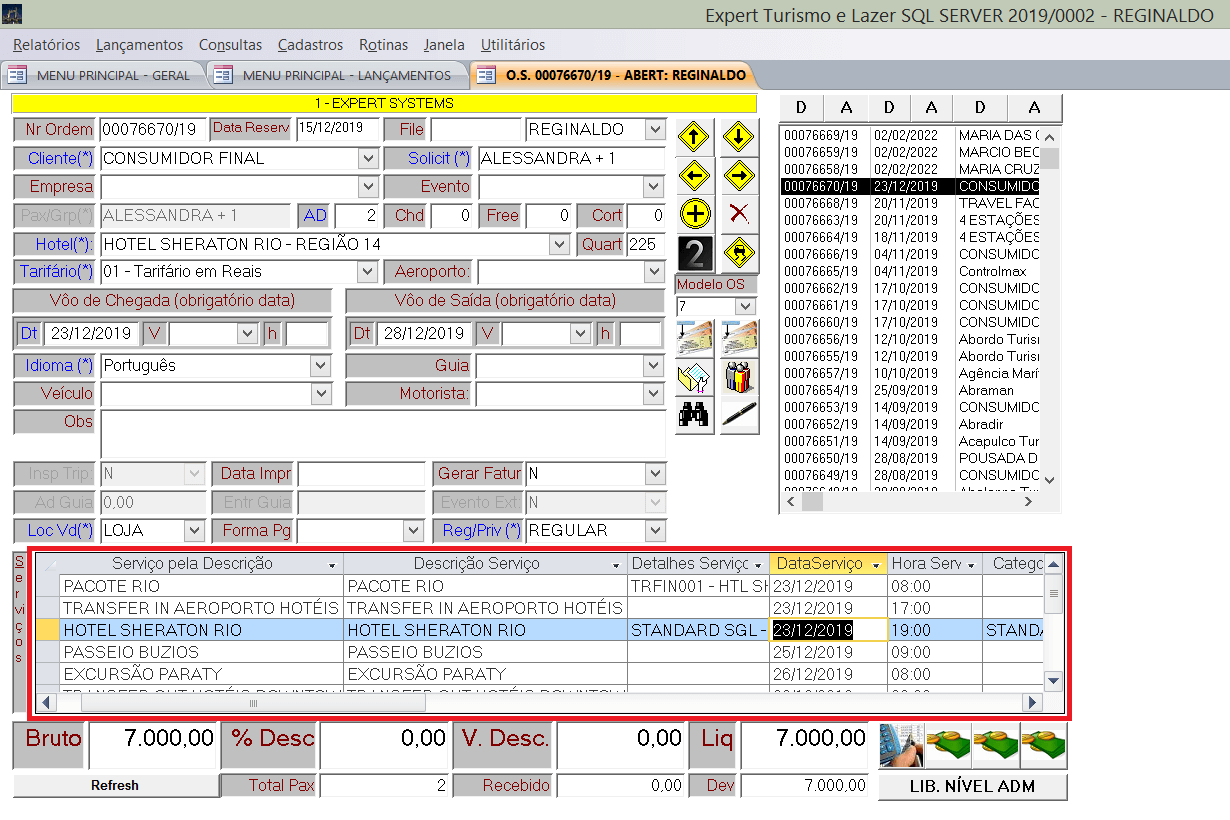1230x820 pixels.
Task: Expand the Hotel(*) dropdown list
Action: [558, 245]
